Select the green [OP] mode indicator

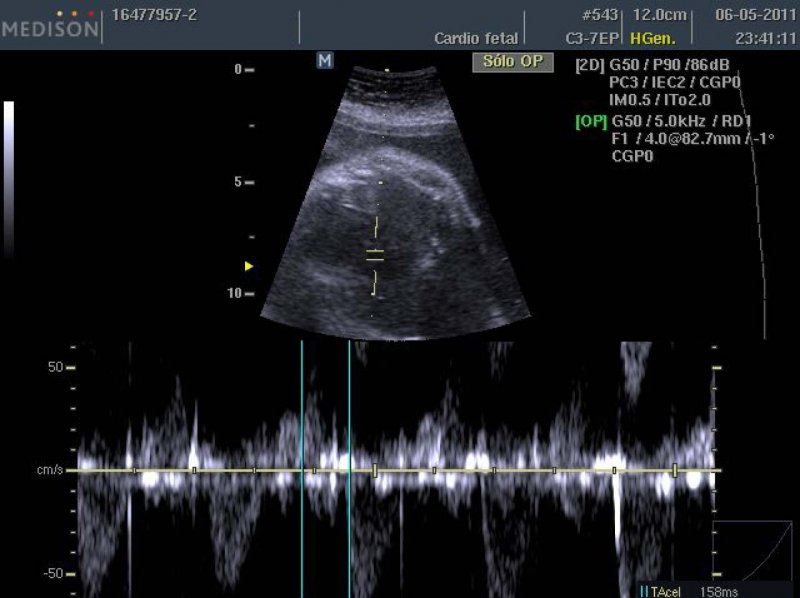click(590, 122)
